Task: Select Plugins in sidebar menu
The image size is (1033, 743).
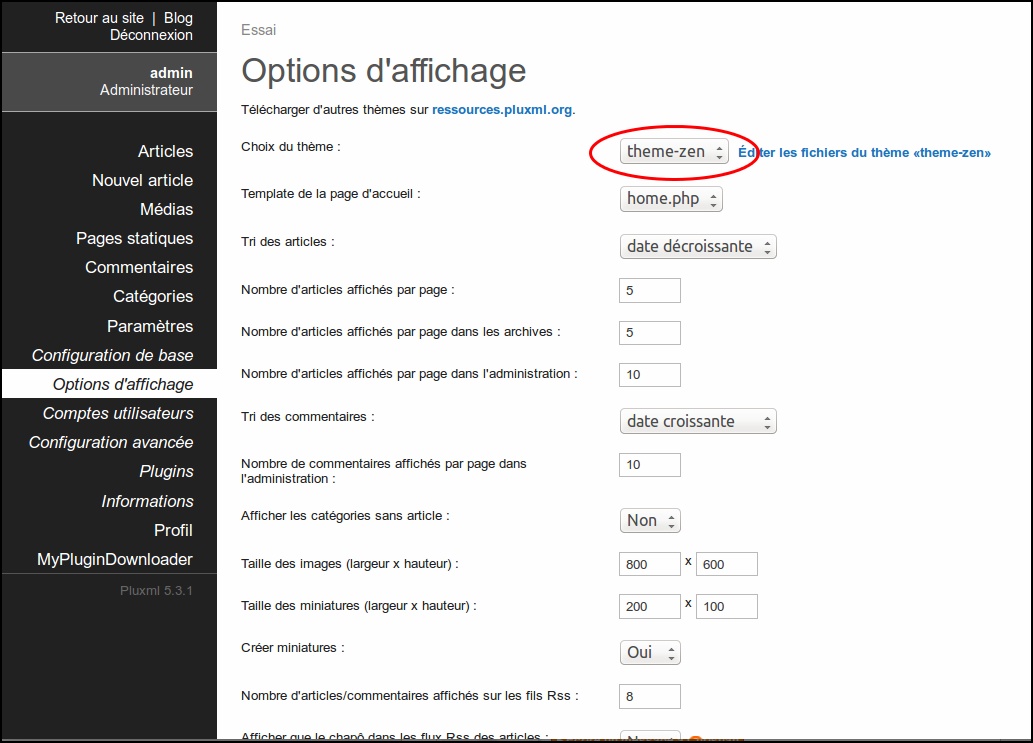Action: (166, 471)
